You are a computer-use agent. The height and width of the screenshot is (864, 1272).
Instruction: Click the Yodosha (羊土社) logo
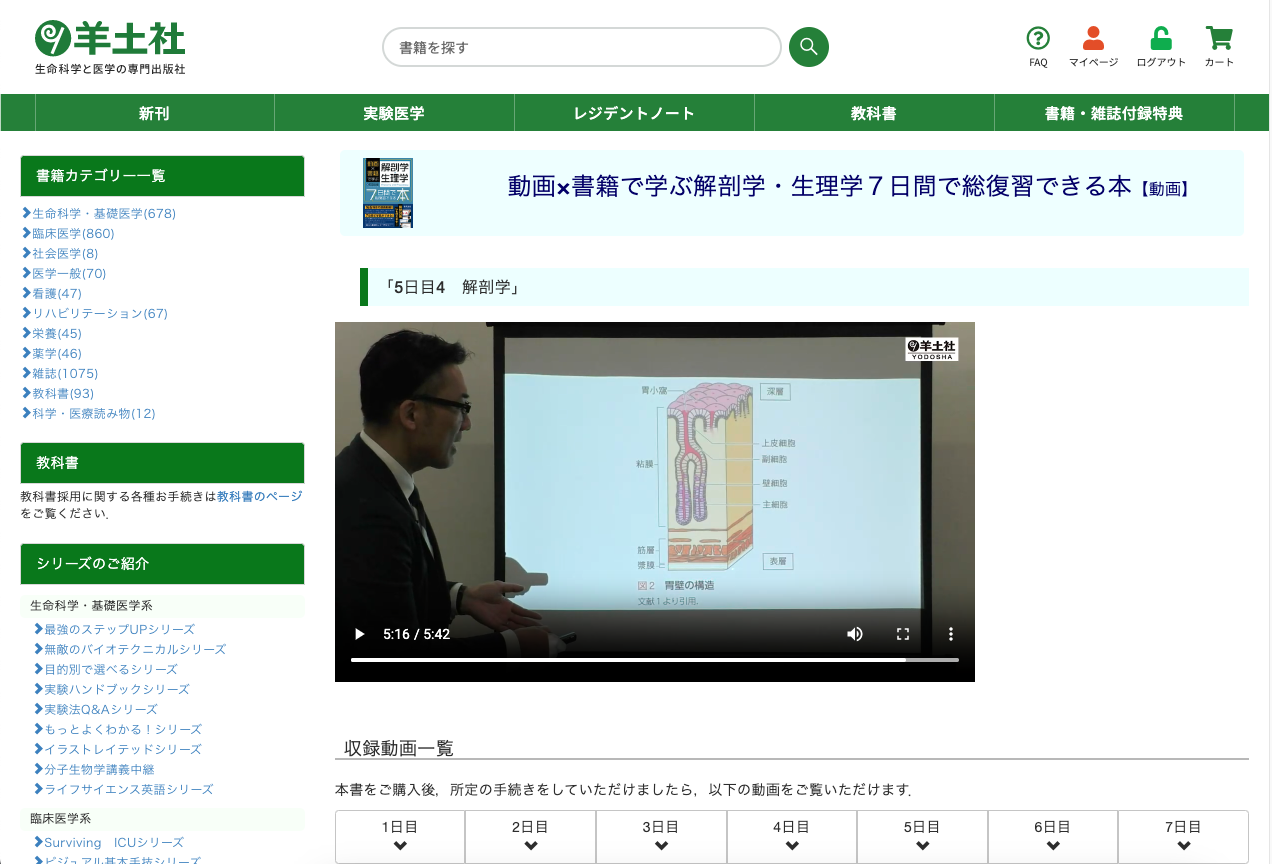[x=110, y=47]
